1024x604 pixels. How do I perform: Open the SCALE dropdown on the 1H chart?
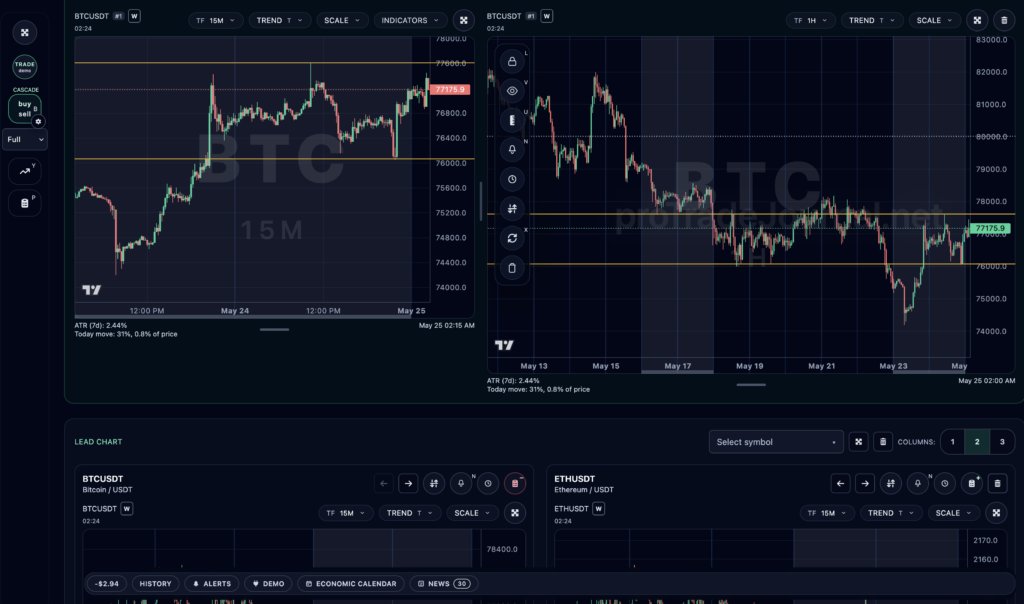(x=934, y=20)
